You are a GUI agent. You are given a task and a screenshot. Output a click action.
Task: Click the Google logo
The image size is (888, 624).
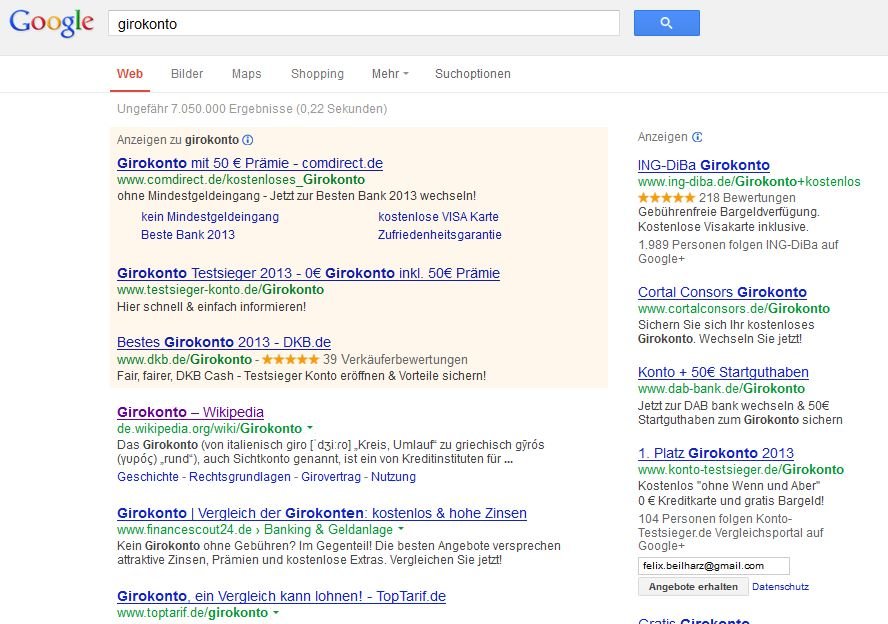pyautogui.click(x=52, y=23)
